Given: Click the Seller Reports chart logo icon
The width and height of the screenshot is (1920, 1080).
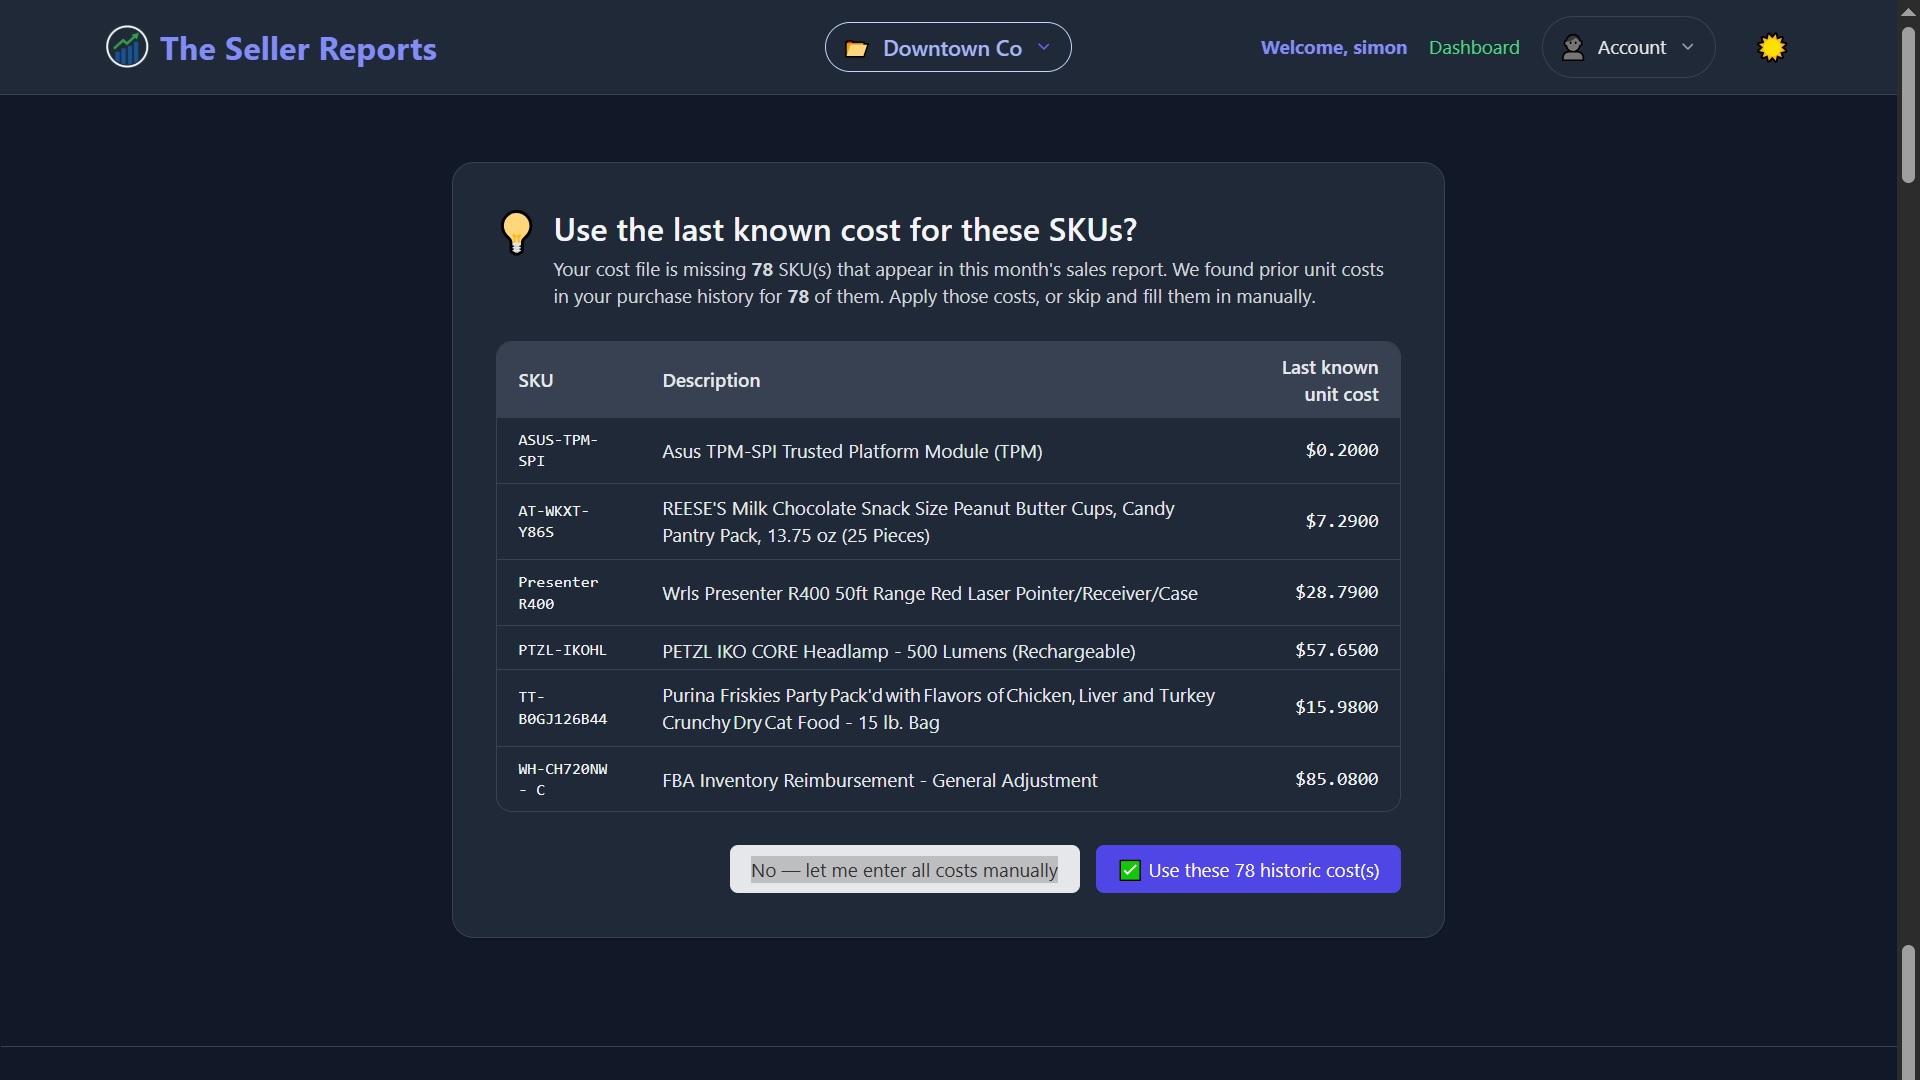Looking at the screenshot, I should (127, 47).
